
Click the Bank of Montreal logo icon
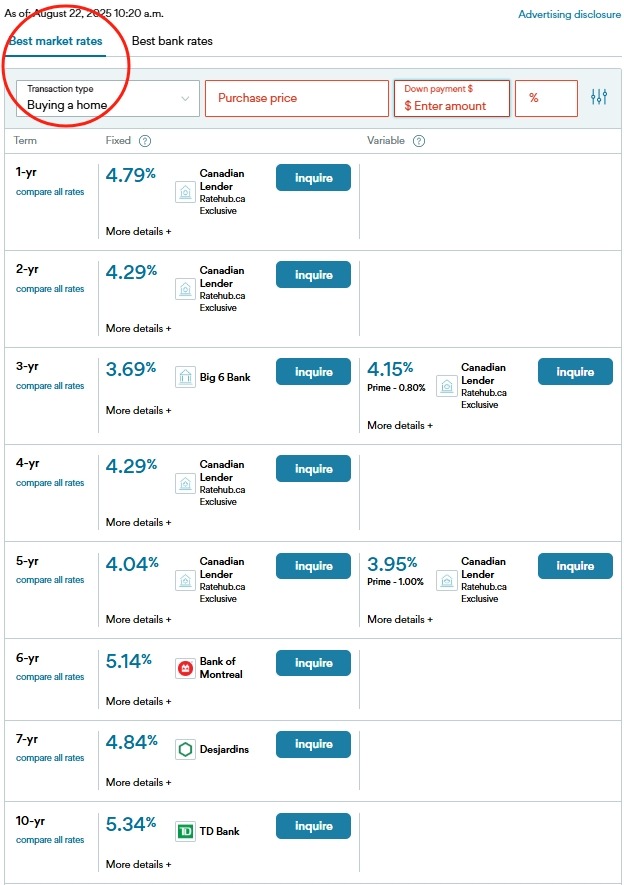[185, 668]
